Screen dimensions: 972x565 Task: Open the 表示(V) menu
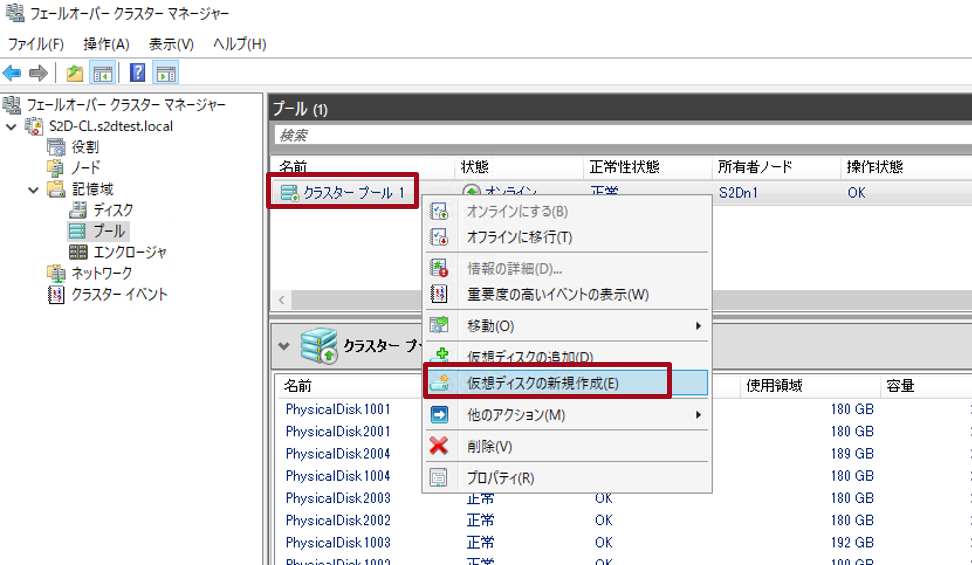(171, 44)
